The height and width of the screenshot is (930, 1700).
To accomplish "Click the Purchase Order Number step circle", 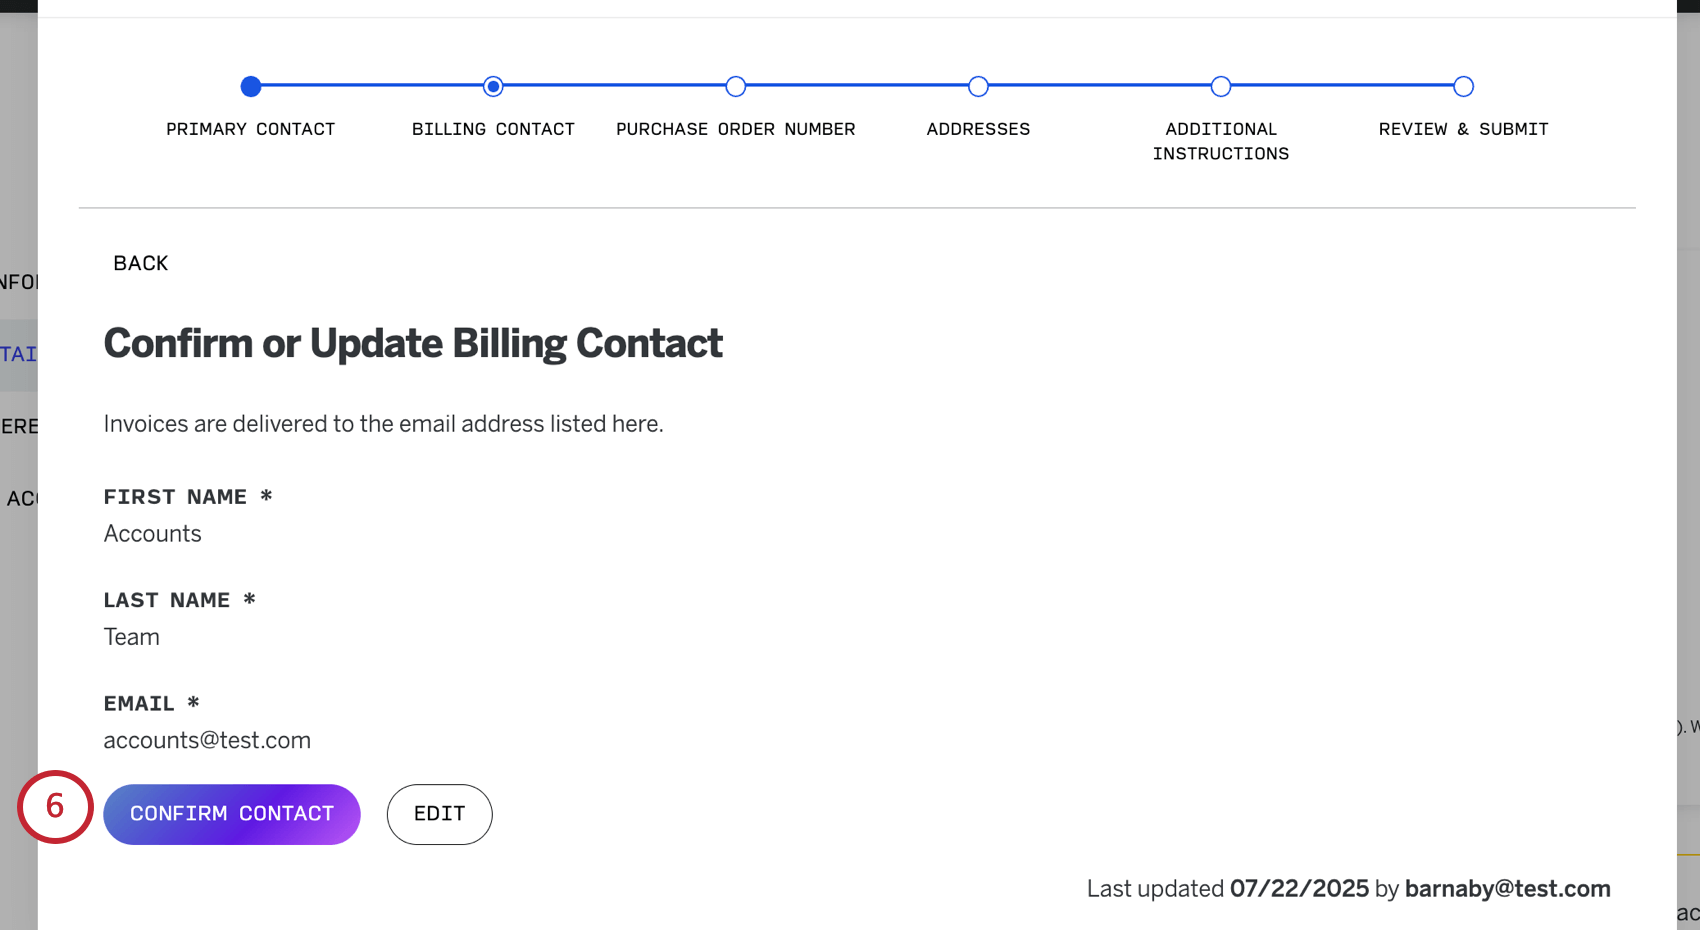I will [736, 87].
